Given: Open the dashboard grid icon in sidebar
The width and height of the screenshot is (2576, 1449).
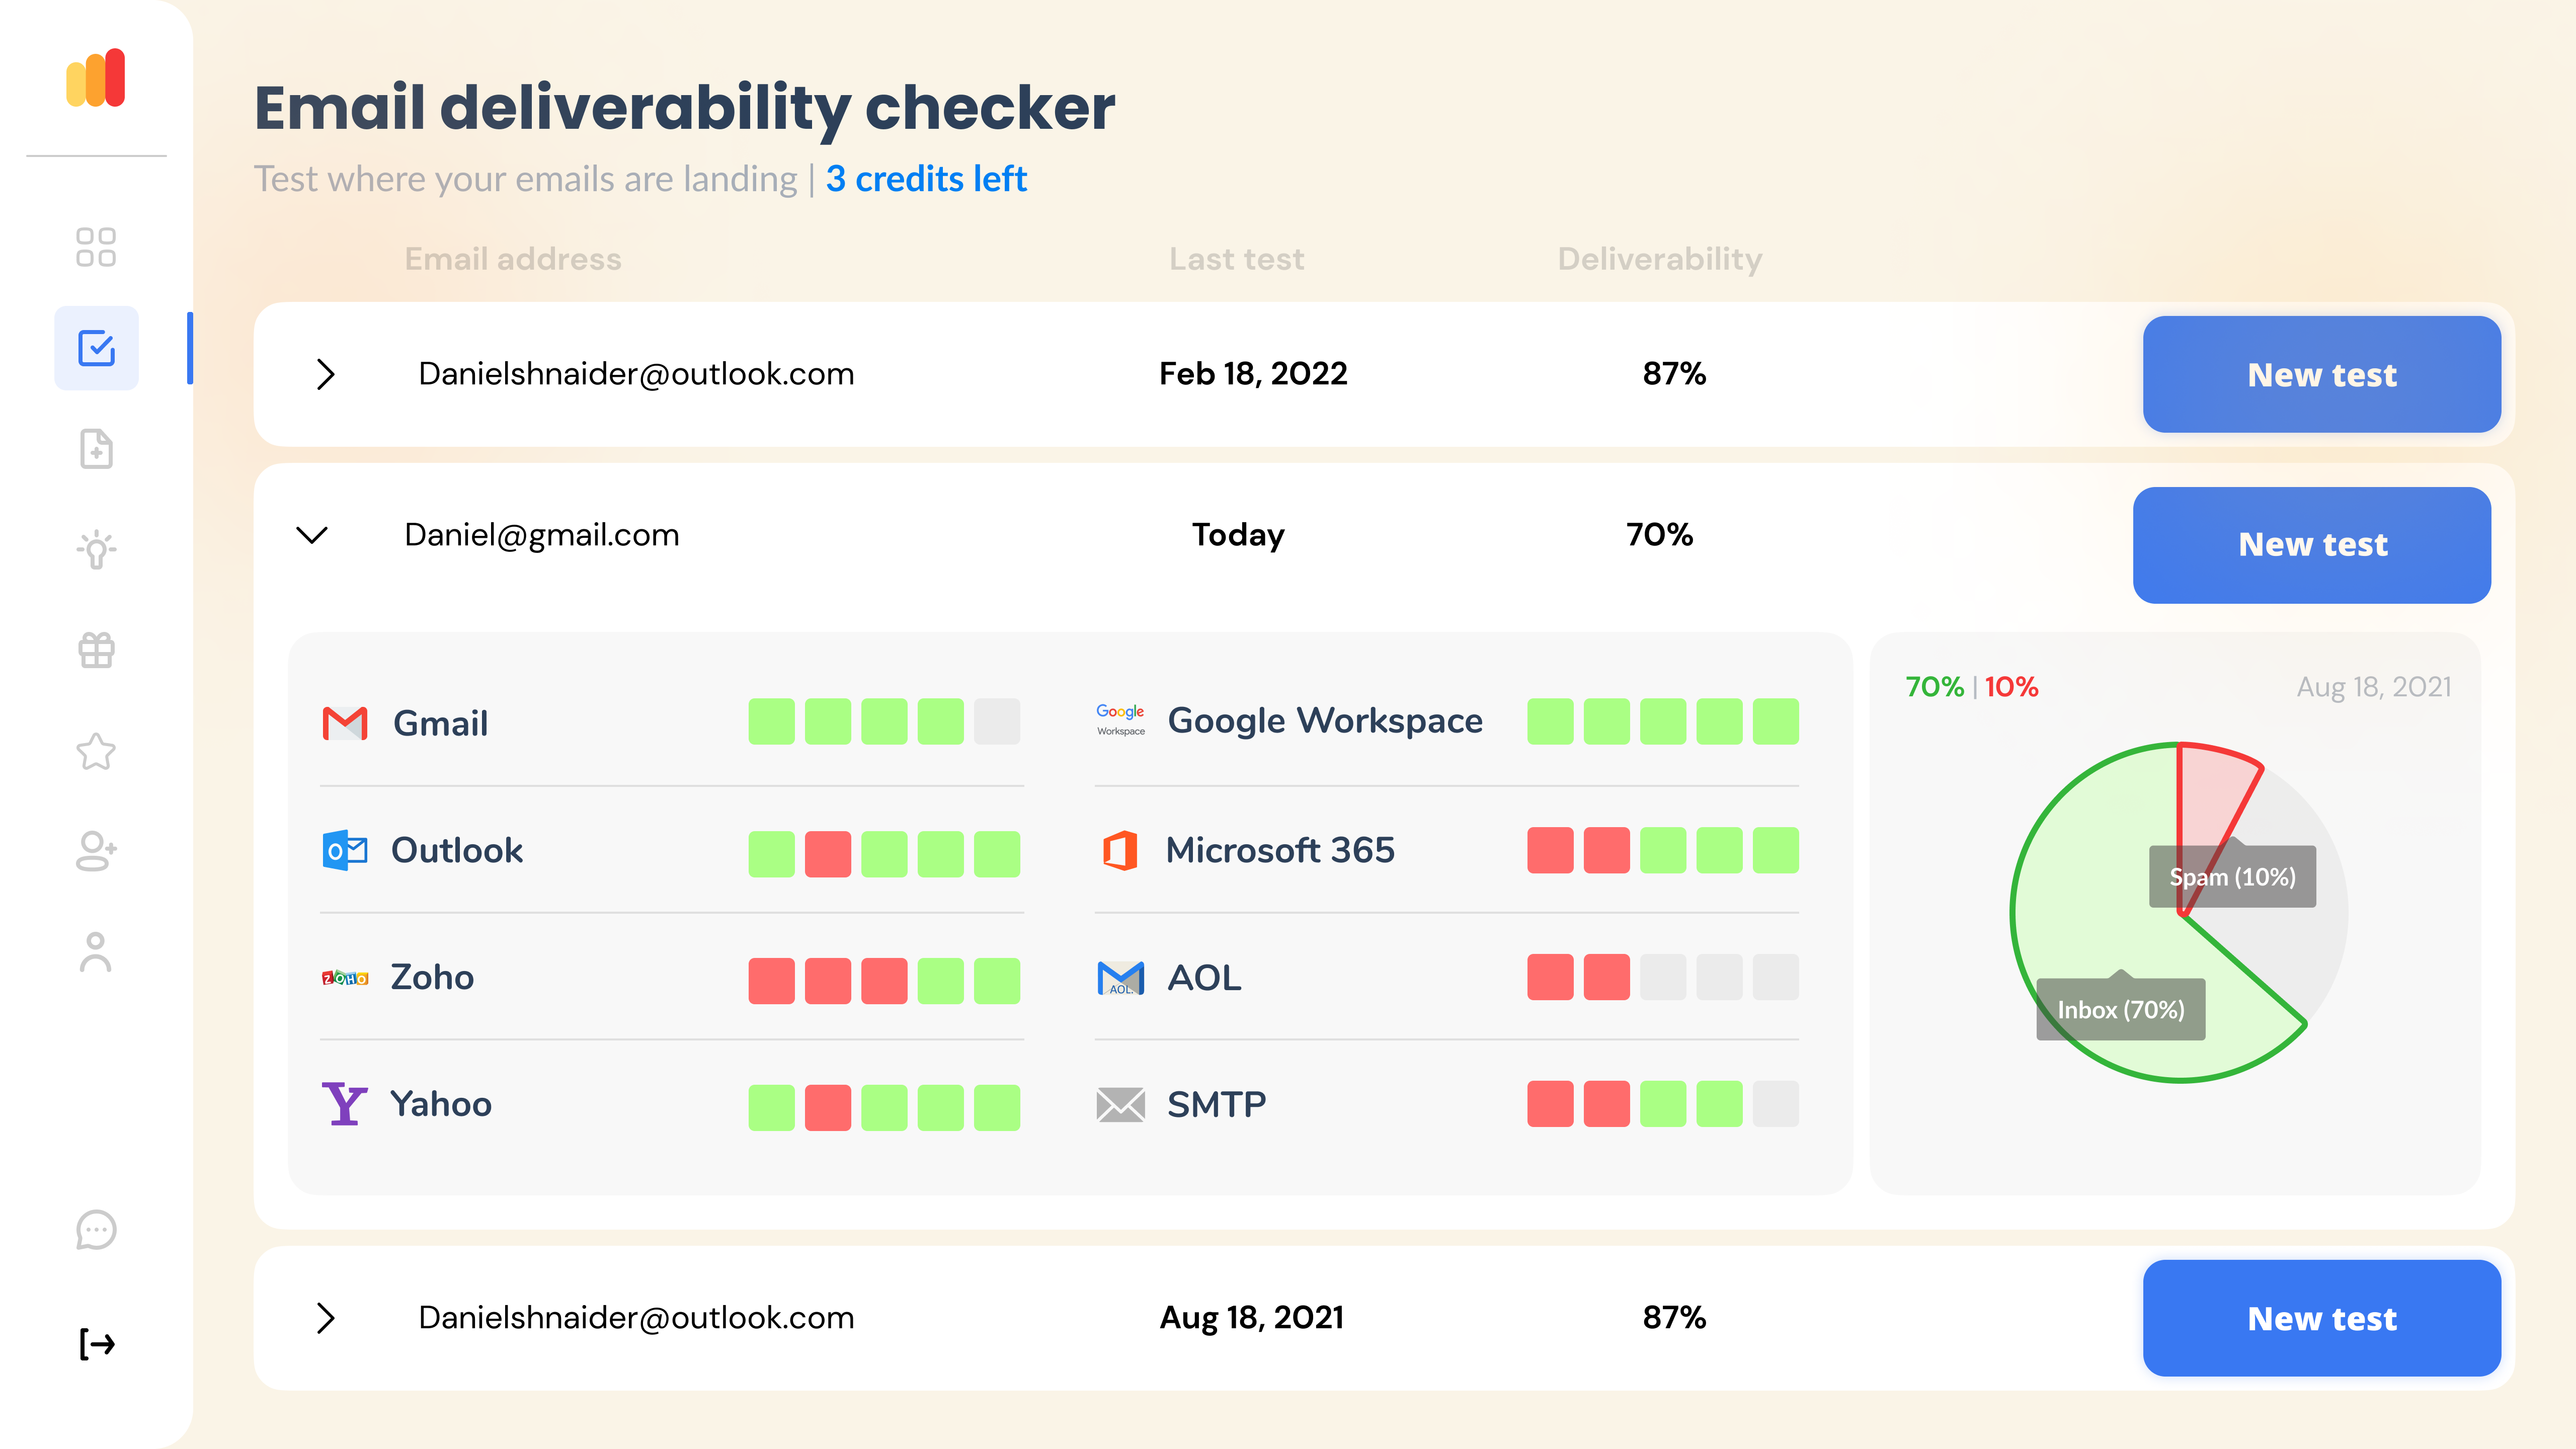Looking at the screenshot, I should point(96,247).
